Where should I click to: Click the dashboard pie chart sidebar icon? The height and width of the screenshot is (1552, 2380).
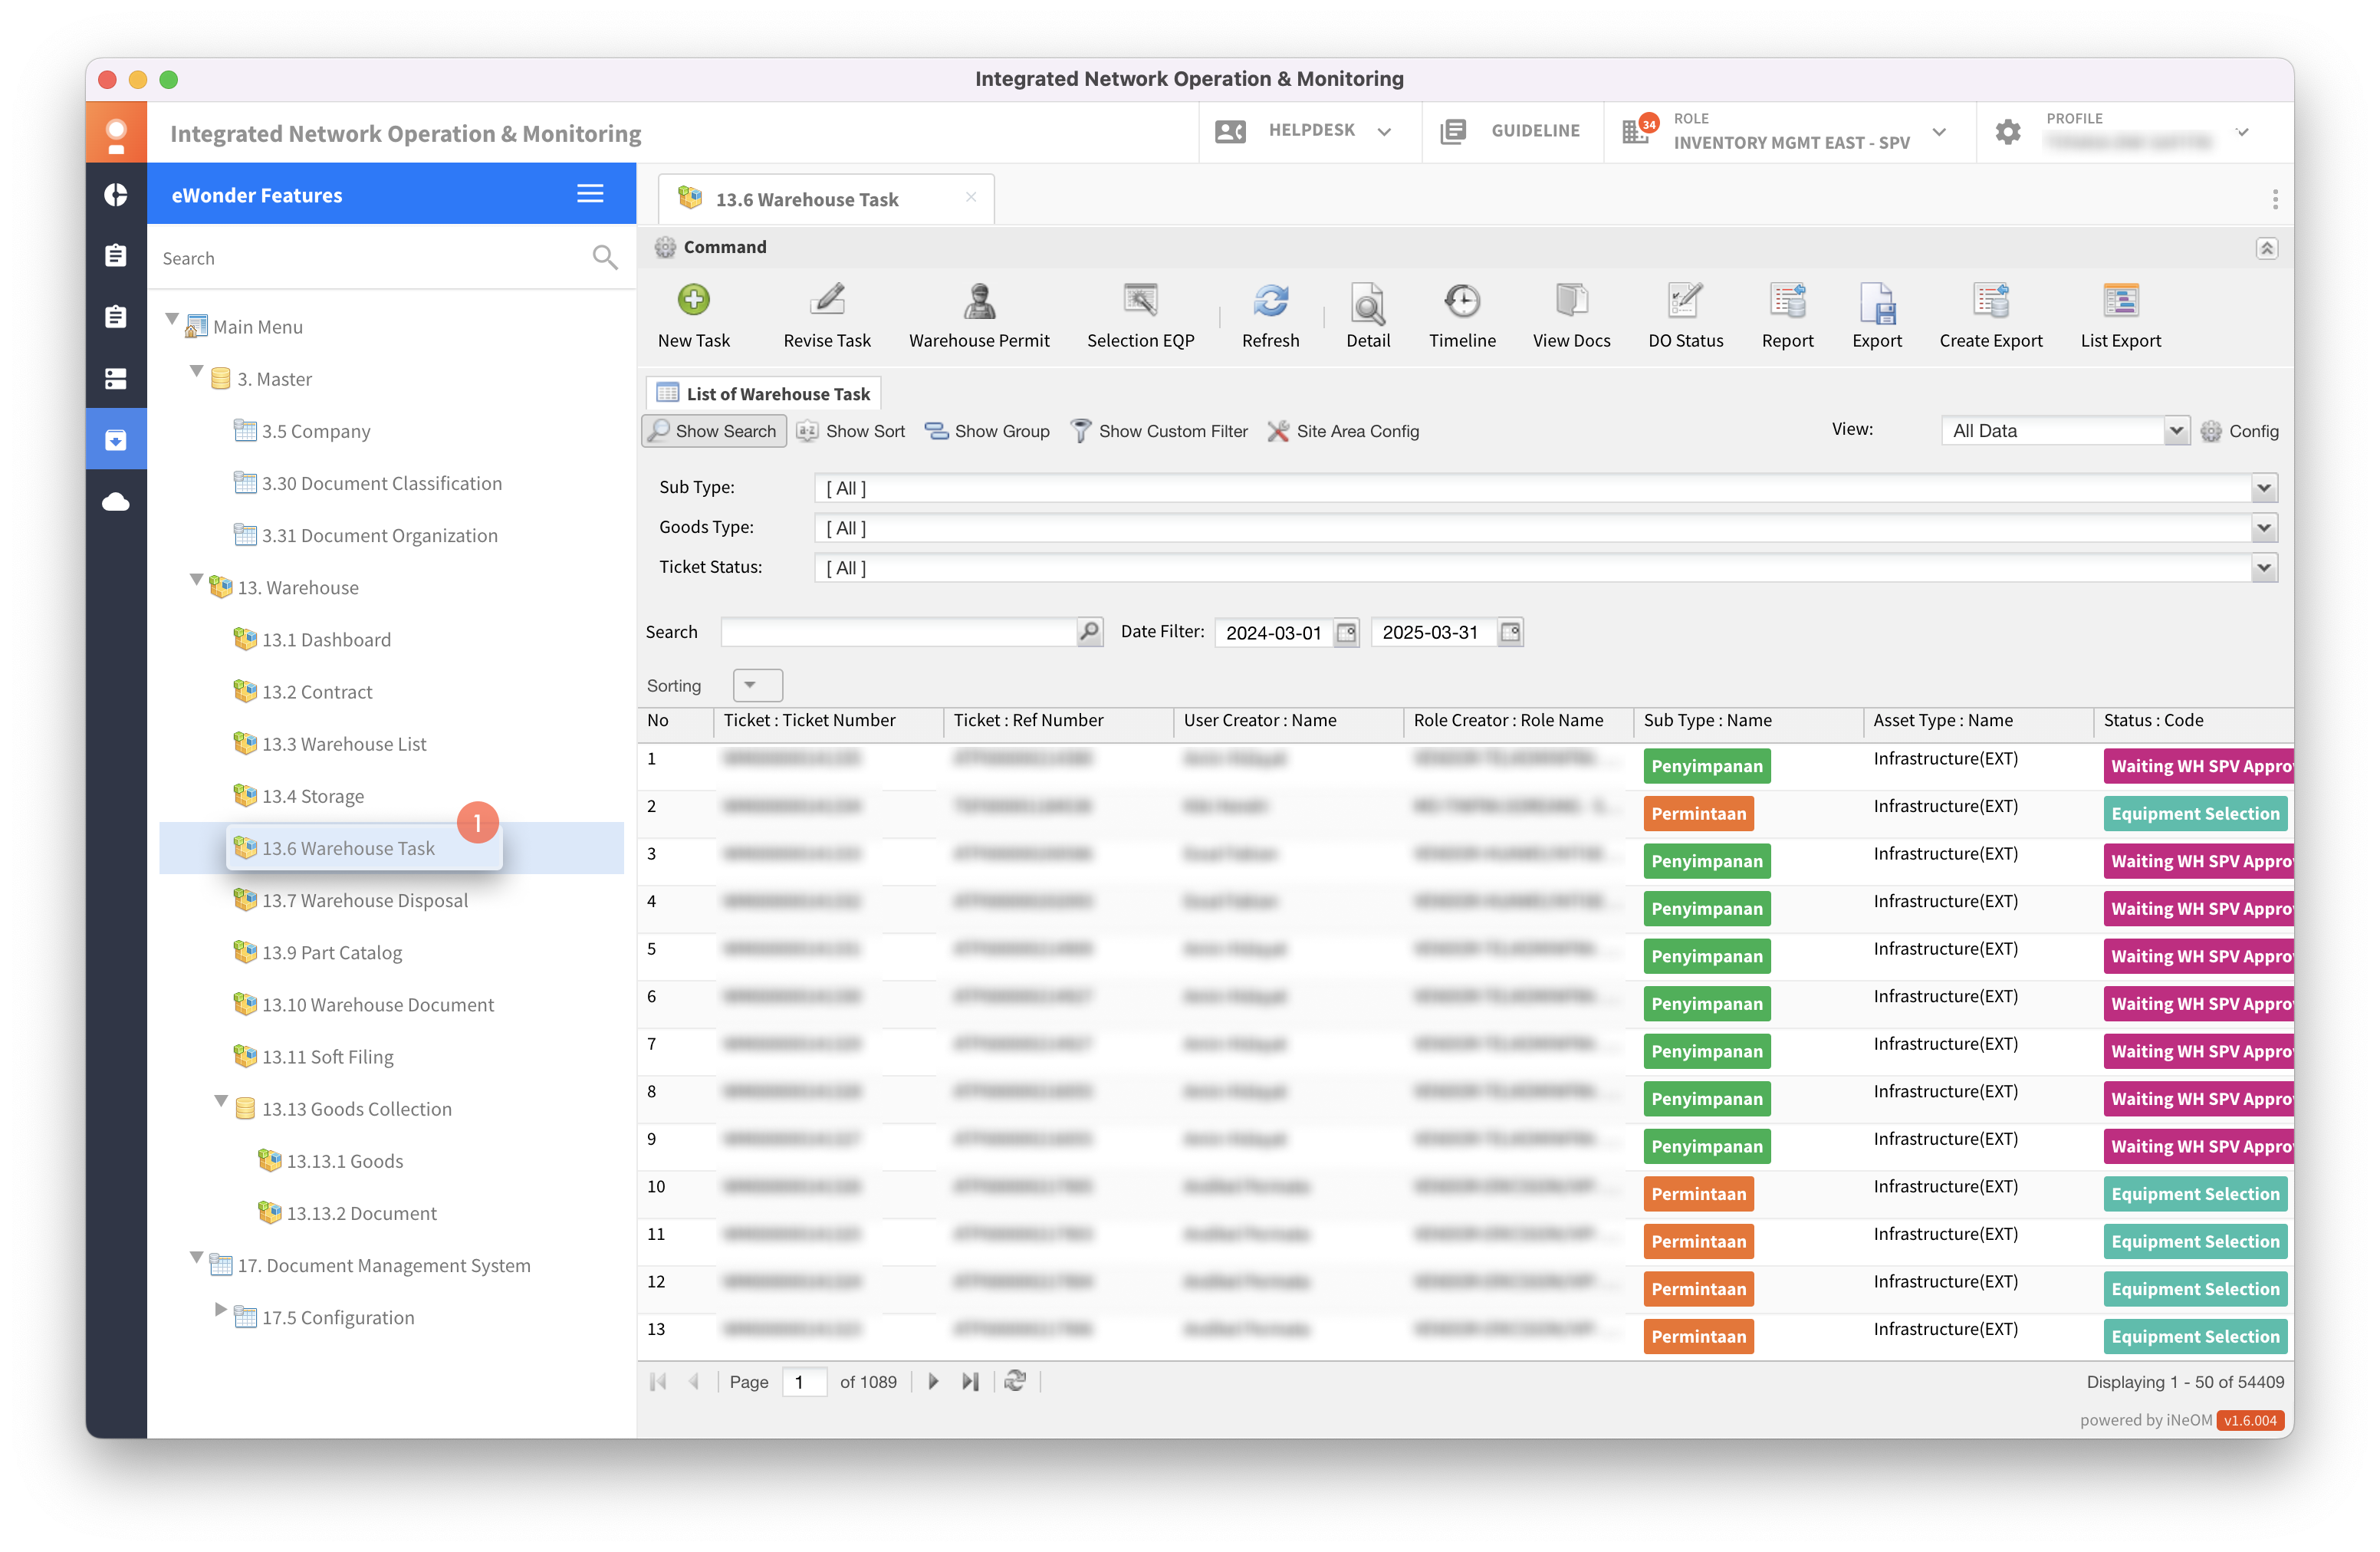click(116, 195)
